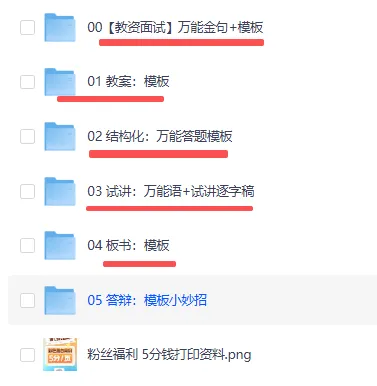Select checkbox for 02 结构化：万能答题模板
The height and width of the screenshot is (386, 377).
(27, 136)
